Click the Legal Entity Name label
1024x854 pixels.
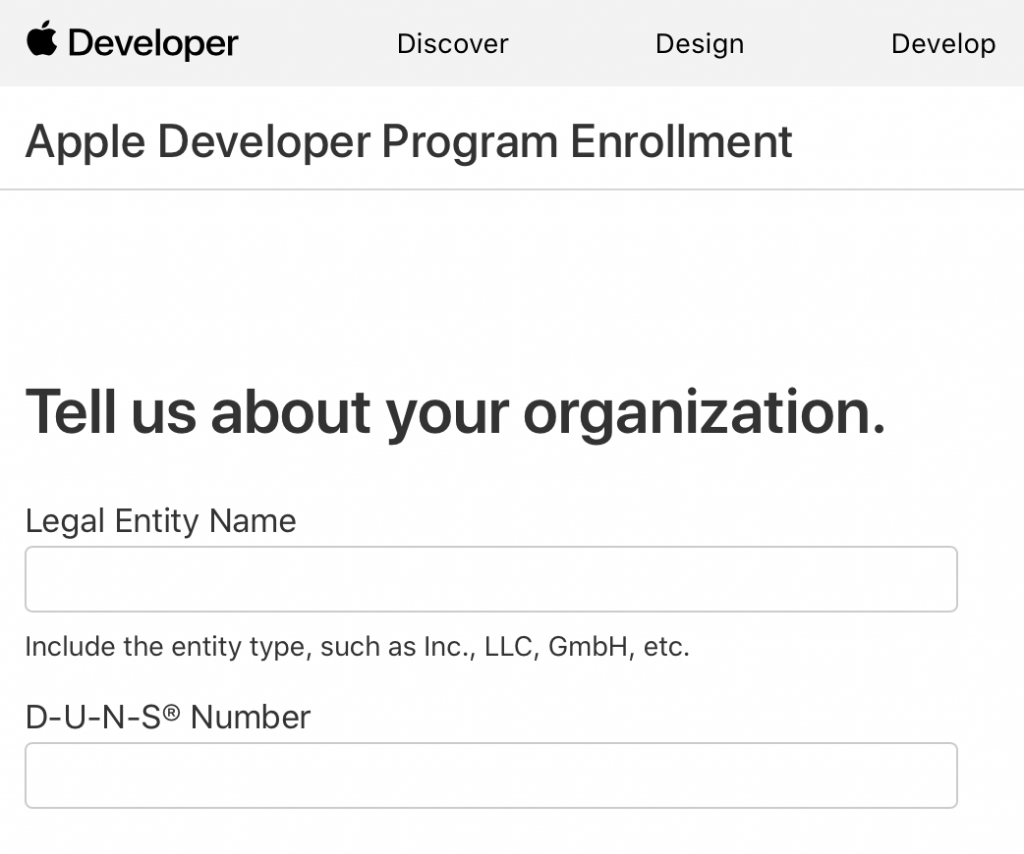(x=161, y=522)
